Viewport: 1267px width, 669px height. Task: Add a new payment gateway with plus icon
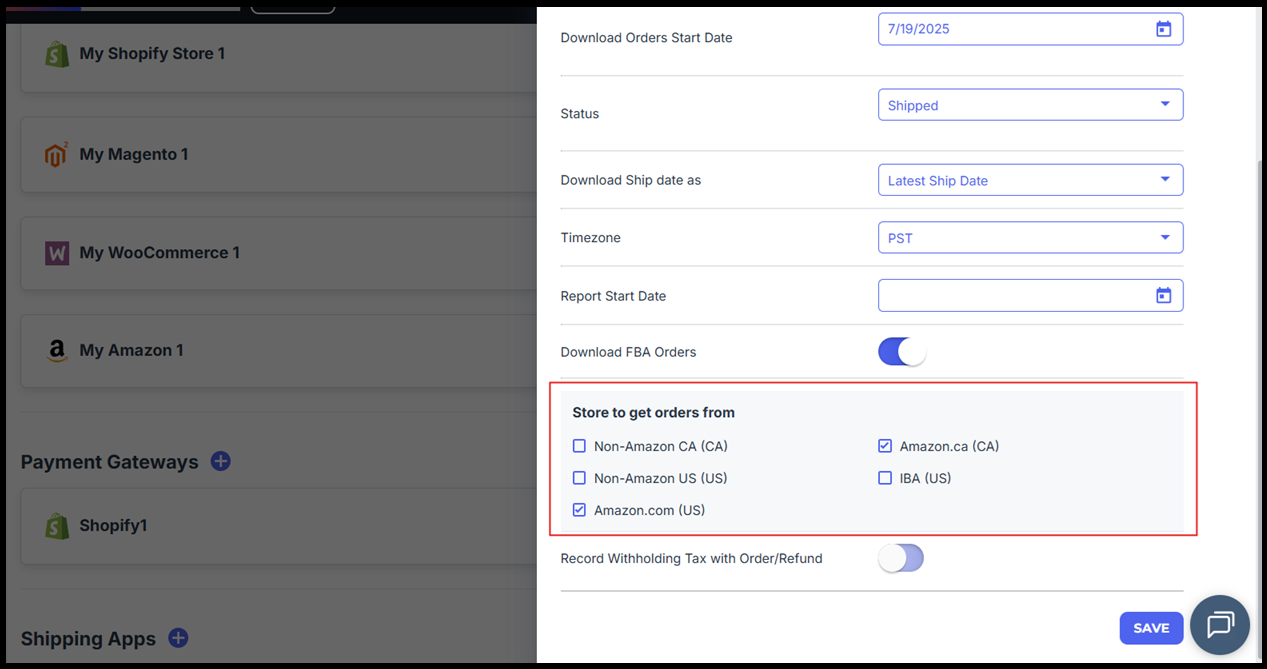tap(221, 461)
